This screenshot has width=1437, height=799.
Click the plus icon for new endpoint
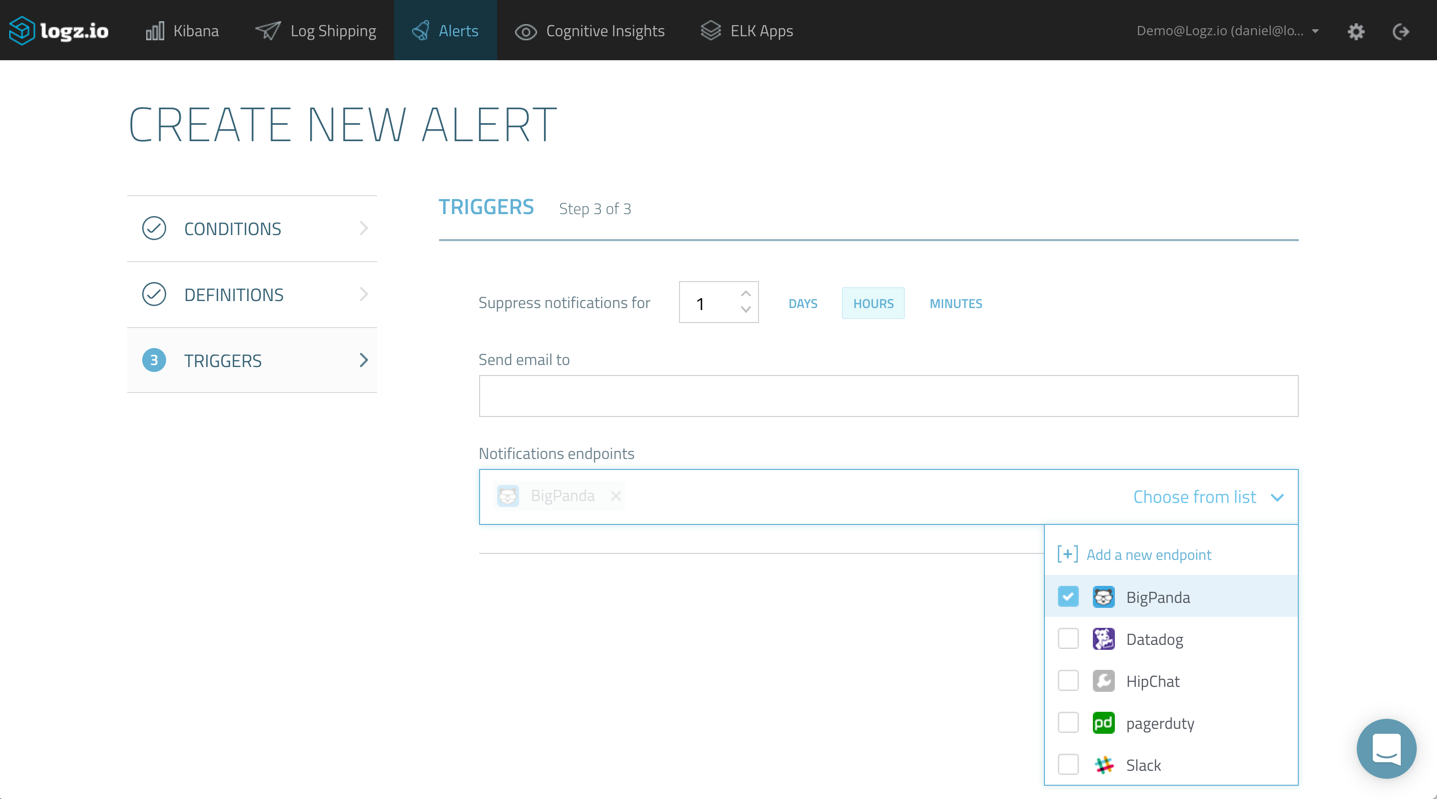(x=1067, y=554)
